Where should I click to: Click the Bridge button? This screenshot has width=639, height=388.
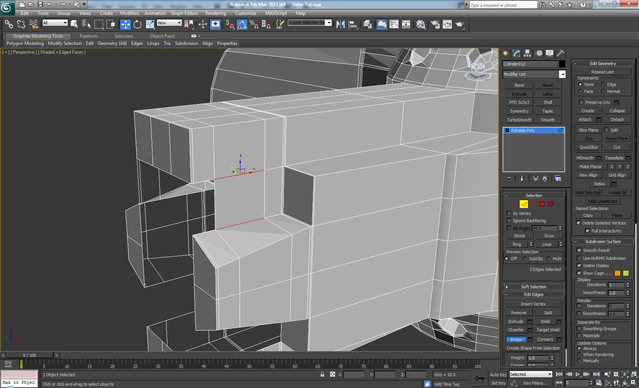pyautogui.click(x=516, y=340)
